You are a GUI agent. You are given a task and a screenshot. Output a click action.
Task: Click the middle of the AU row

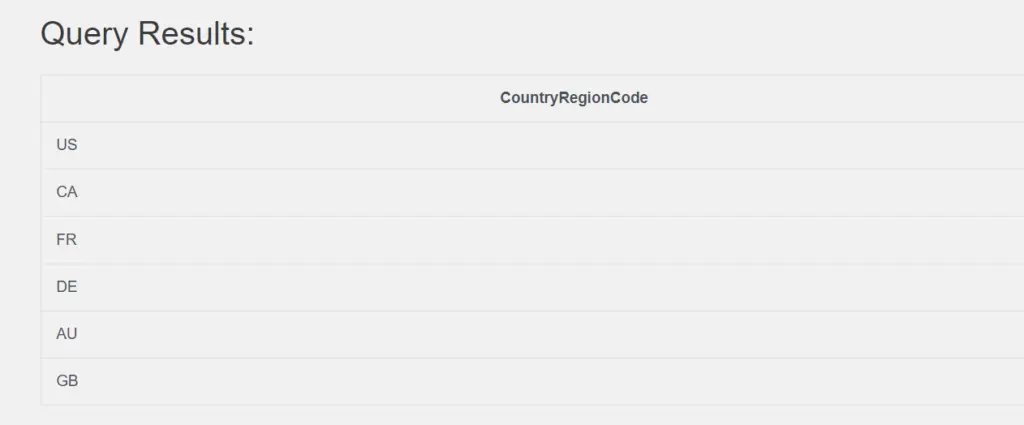(x=532, y=334)
